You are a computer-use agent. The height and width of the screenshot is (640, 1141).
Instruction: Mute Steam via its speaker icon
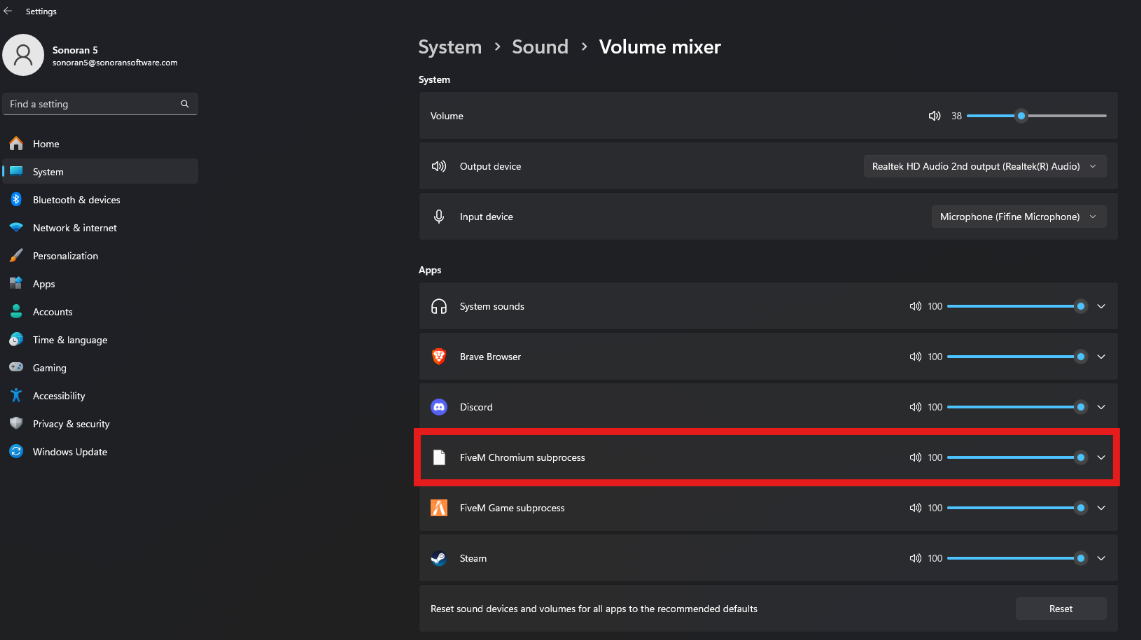pyautogui.click(x=915, y=559)
